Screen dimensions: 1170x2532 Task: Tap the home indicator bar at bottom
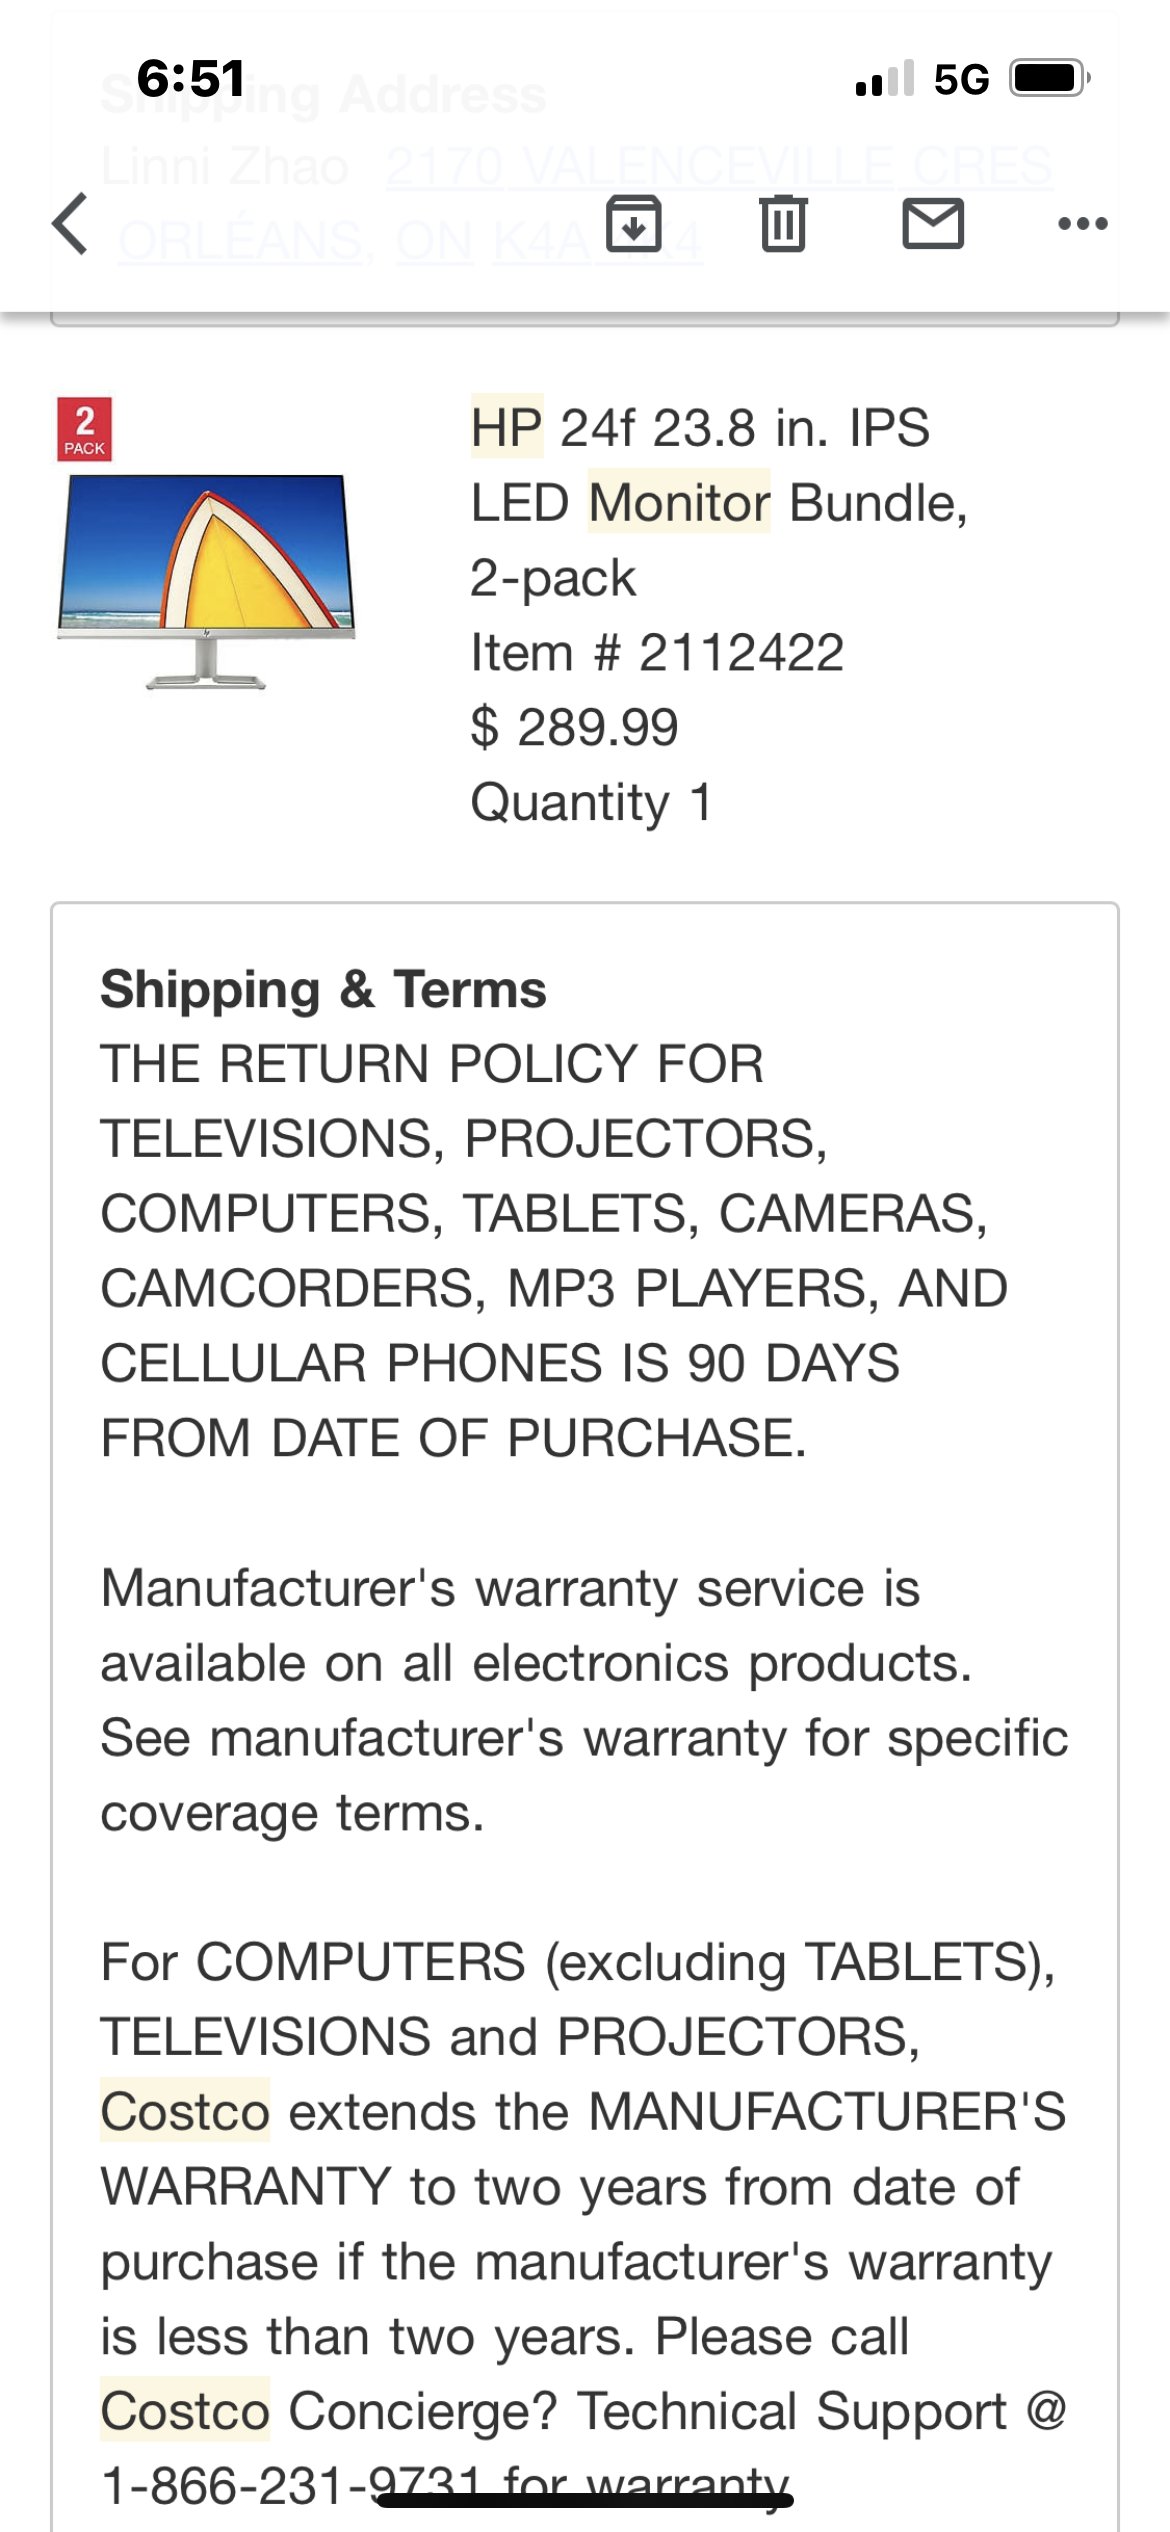585,2500
